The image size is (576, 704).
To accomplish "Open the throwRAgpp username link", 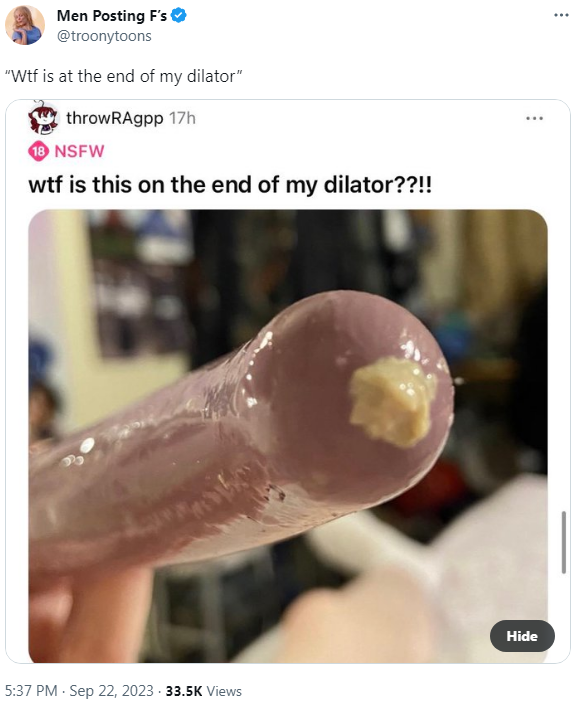I will click(x=114, y=119).
